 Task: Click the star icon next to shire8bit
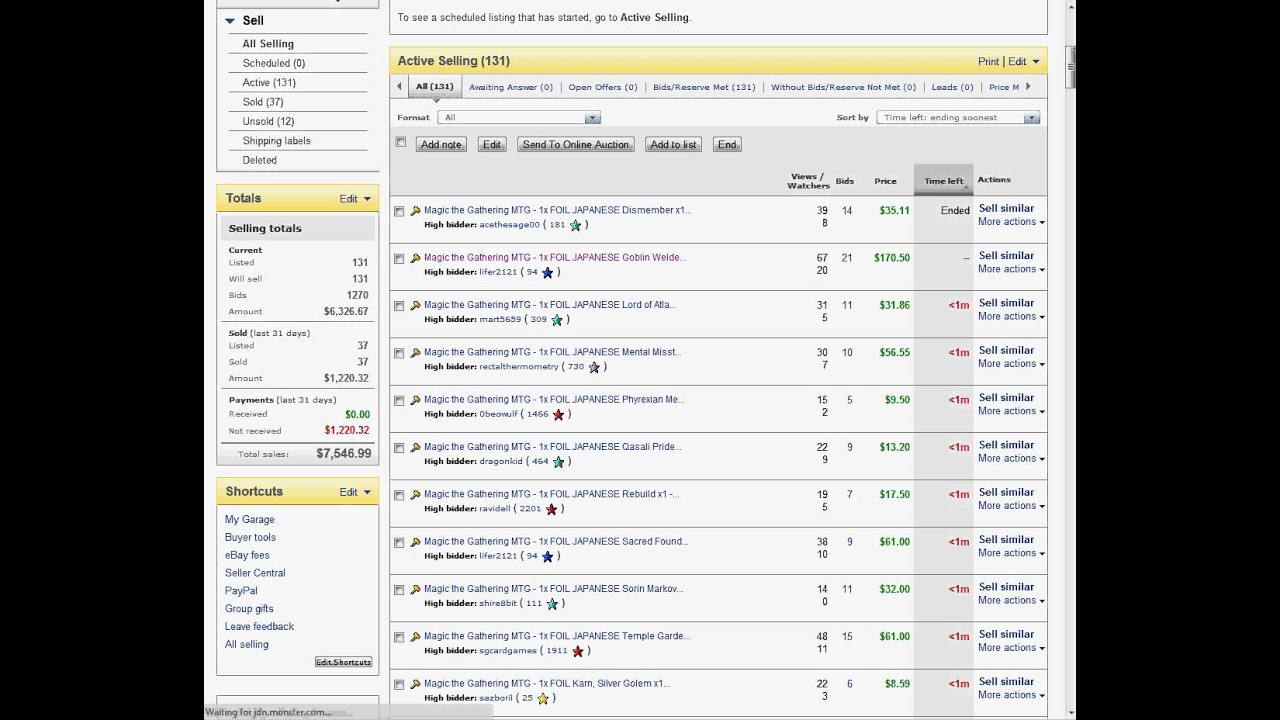coord(551,604)
